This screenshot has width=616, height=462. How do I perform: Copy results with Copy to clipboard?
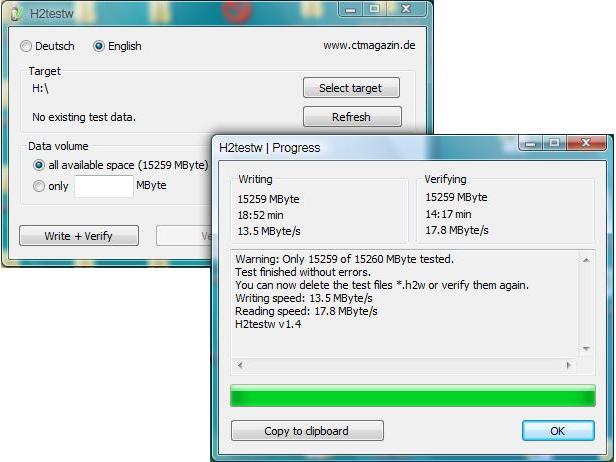point(307,431)
